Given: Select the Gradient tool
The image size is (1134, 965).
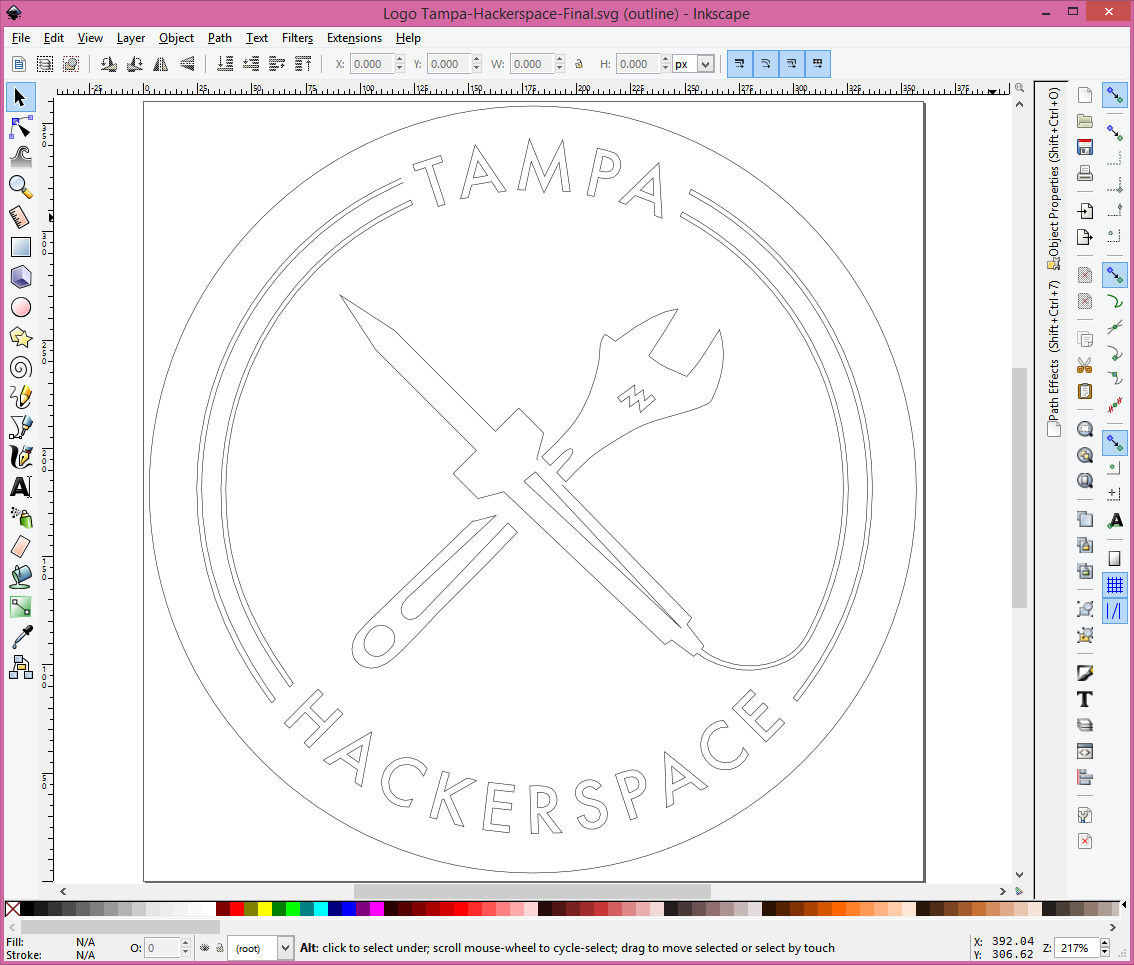Looking at the screenshot, I should tap(20, 607).
